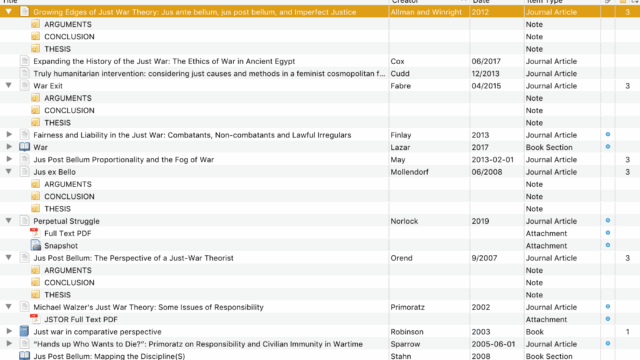Click creator cell Fabre
This screenshot has width=640, height=360.
401,86
